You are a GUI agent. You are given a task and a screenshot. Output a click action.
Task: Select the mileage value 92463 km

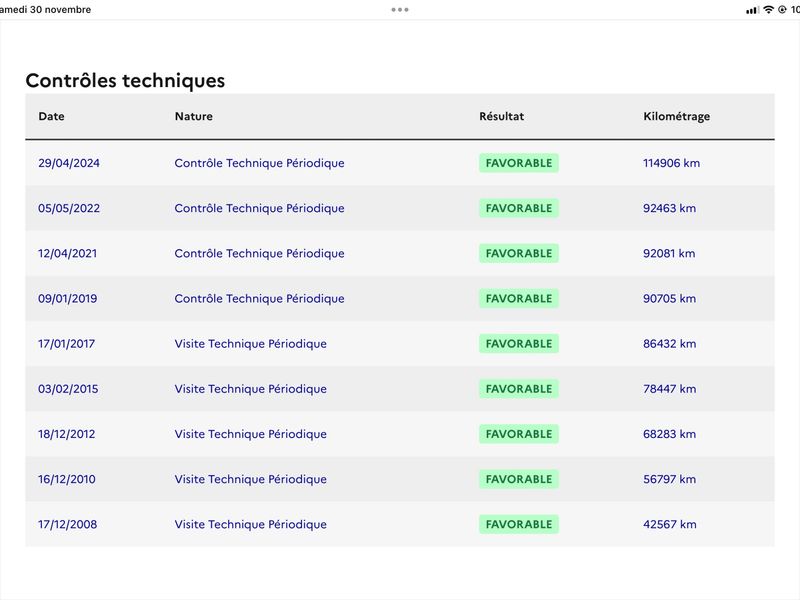(x=669, y=208)
